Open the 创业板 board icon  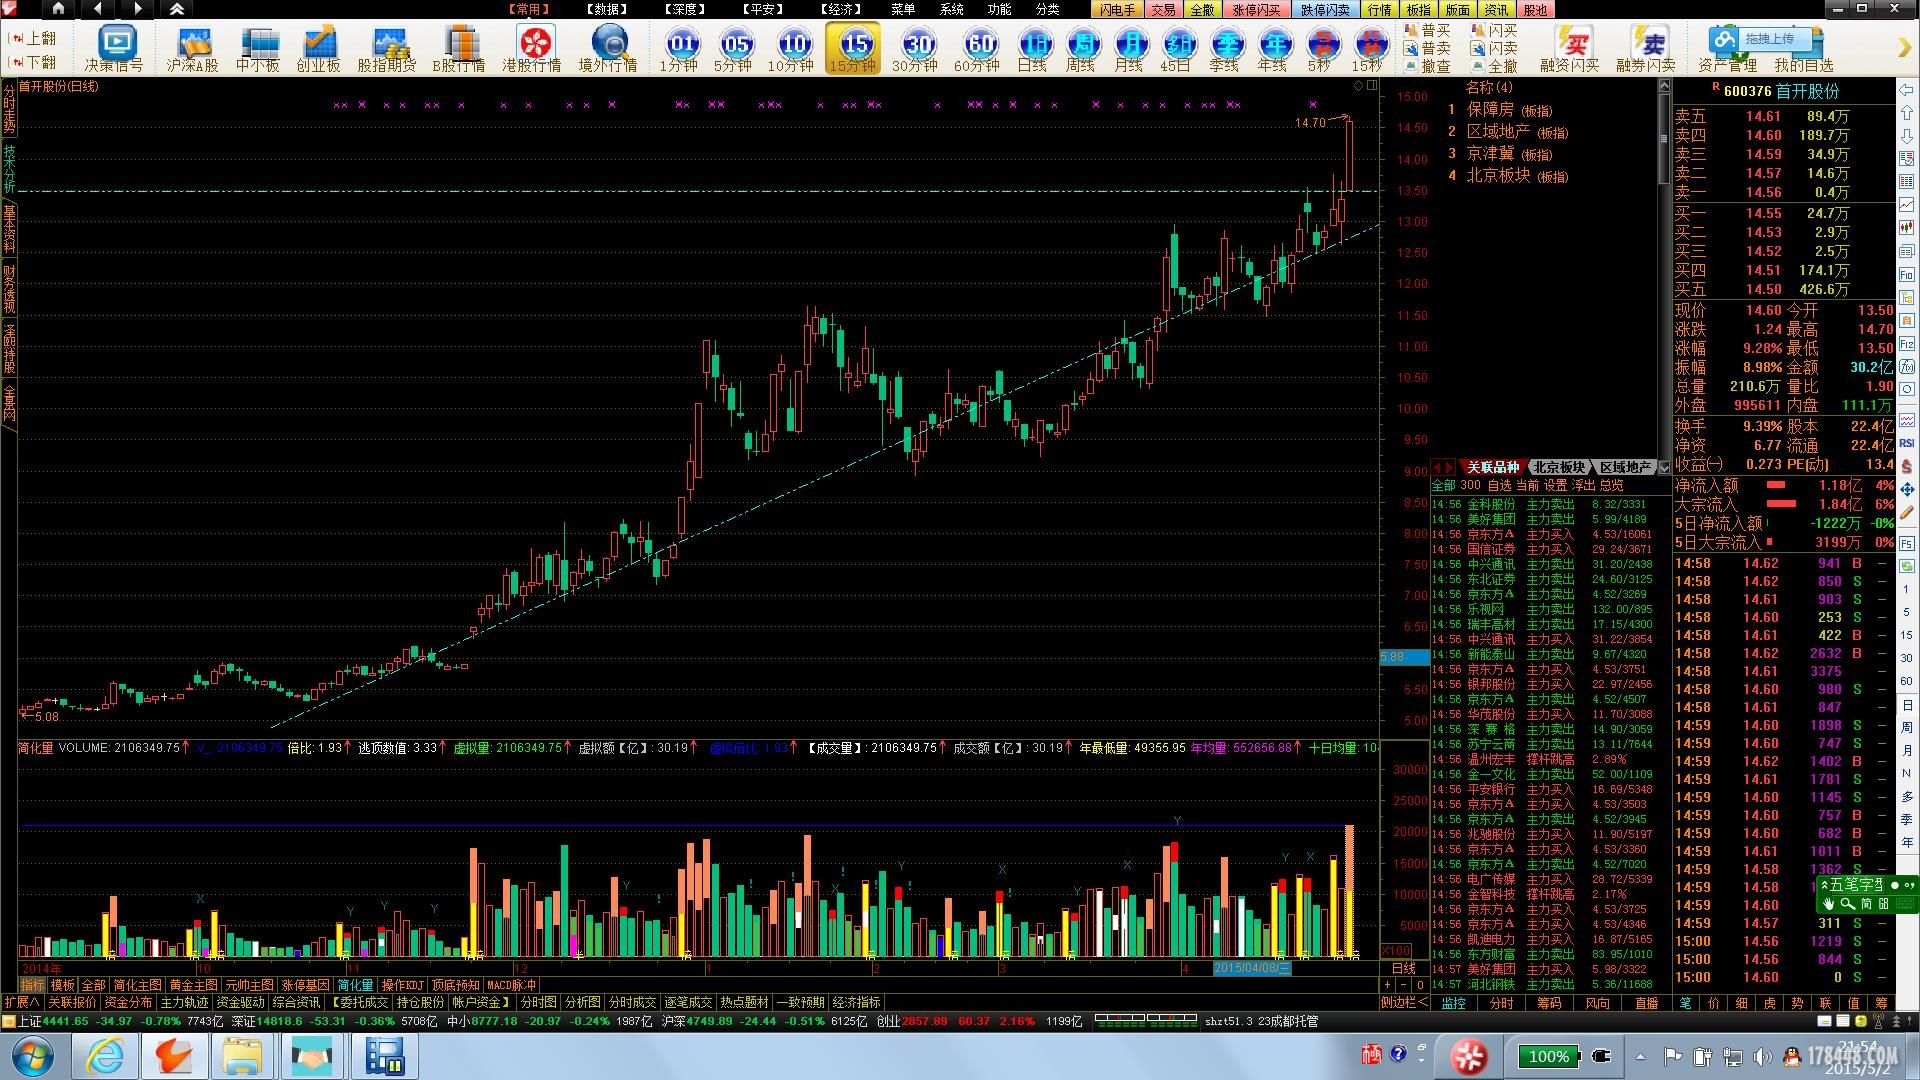pos(319,48)
